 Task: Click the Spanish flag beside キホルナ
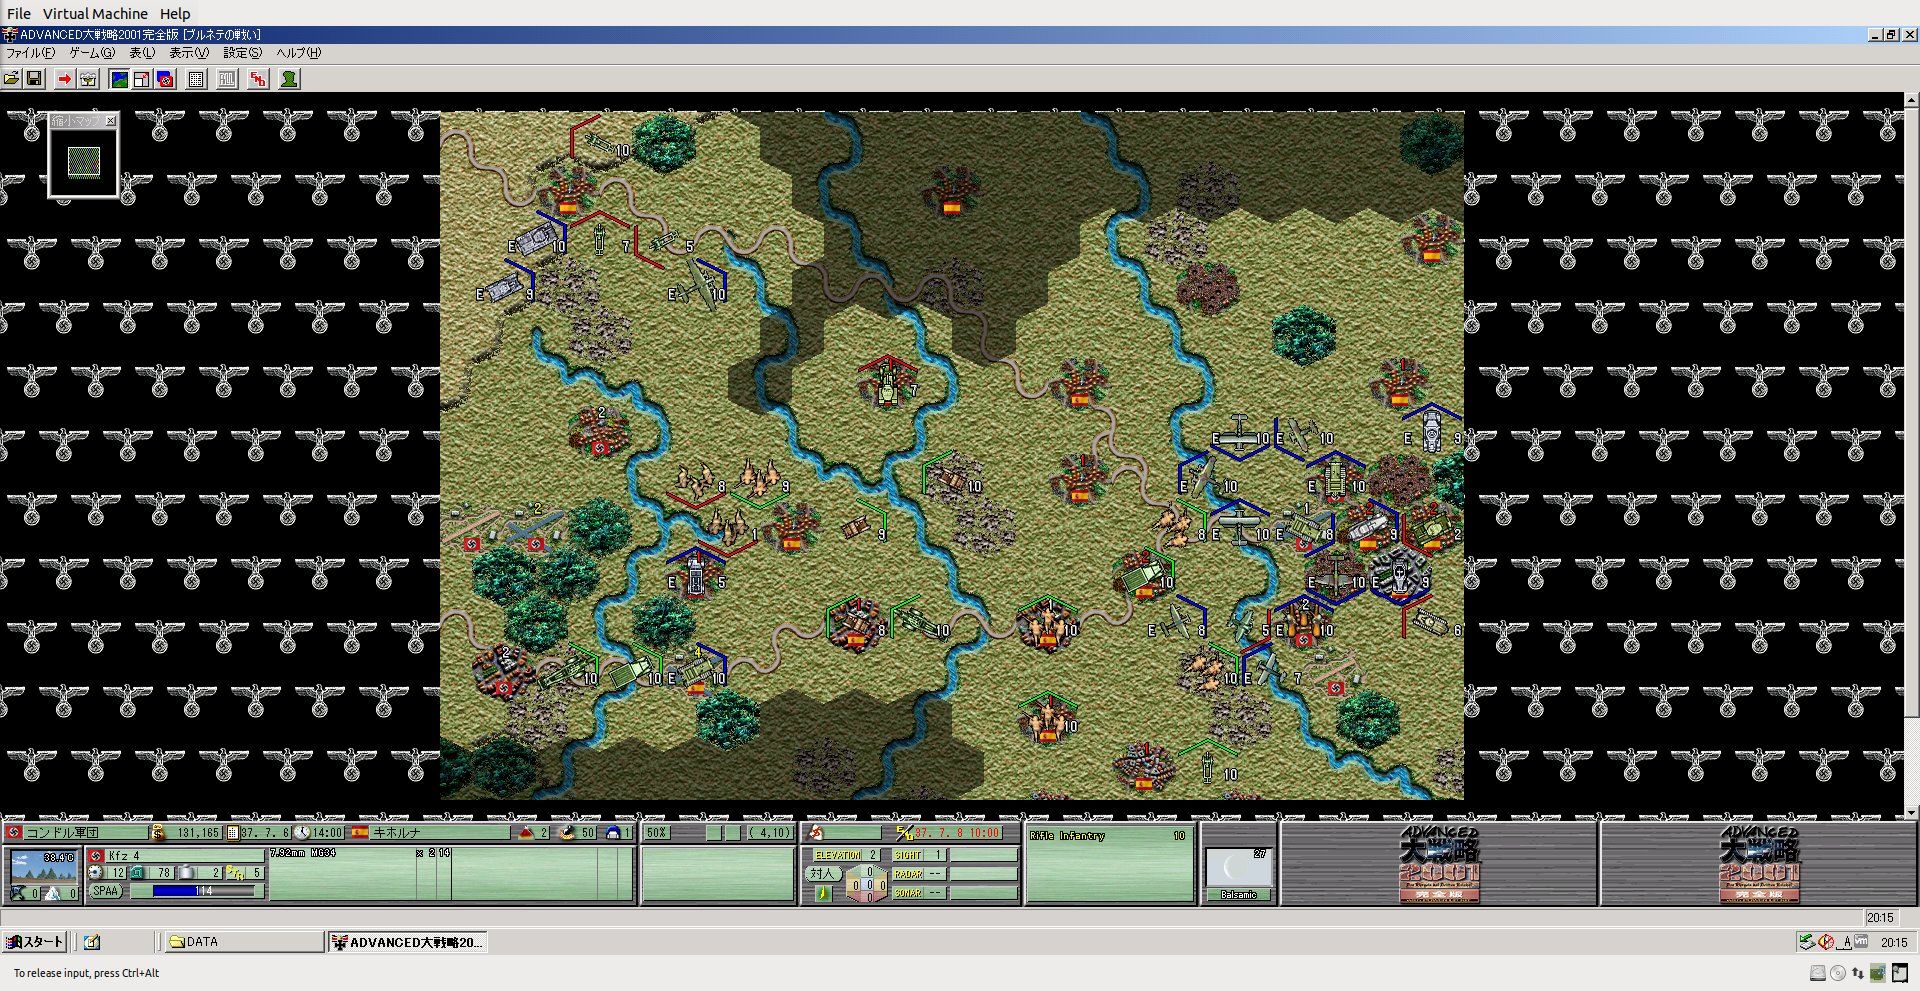click(359, 832)
